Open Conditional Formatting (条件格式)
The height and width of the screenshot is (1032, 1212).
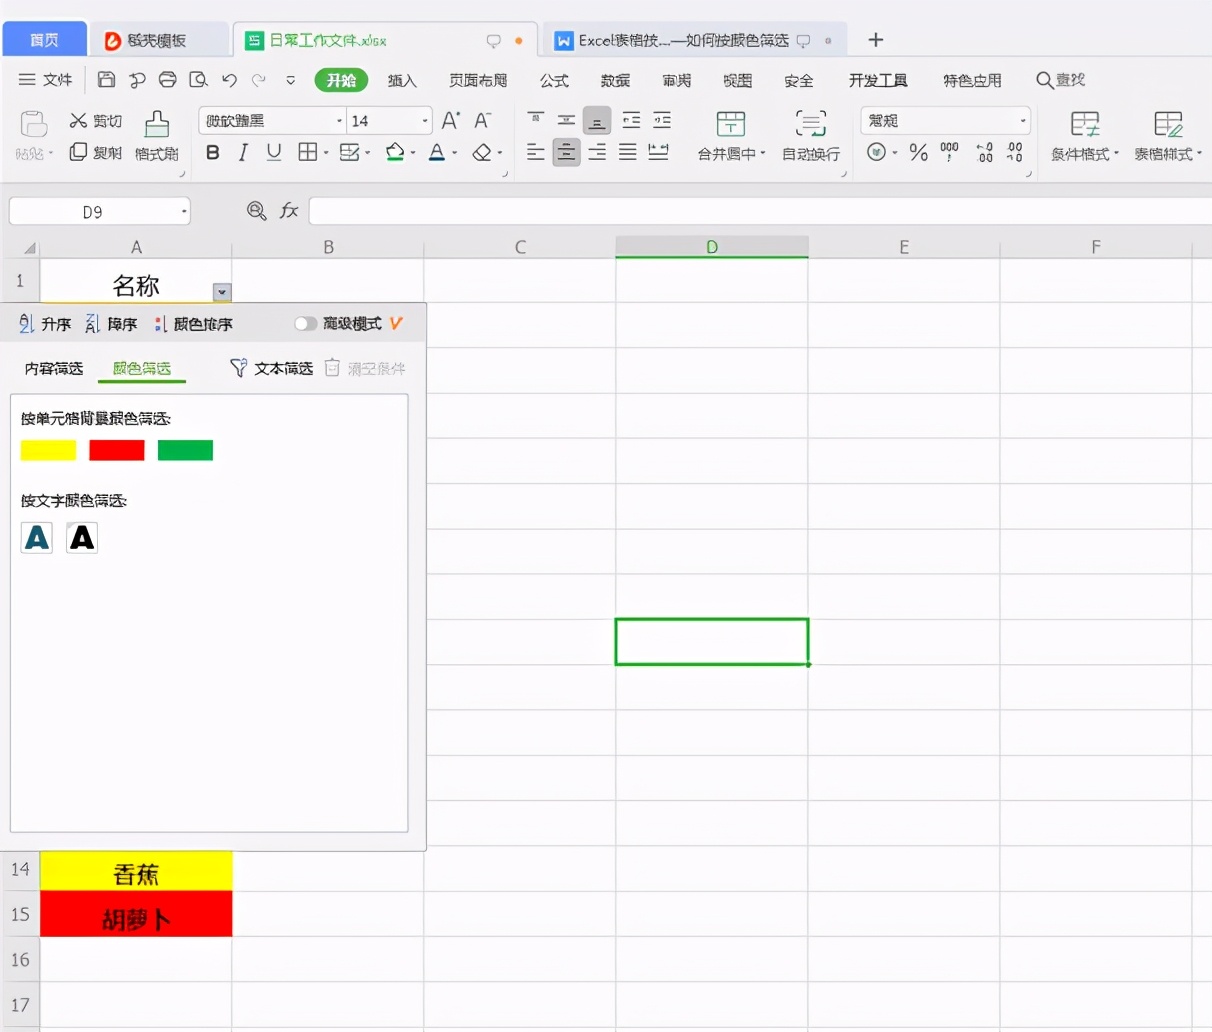[1085, 136]
